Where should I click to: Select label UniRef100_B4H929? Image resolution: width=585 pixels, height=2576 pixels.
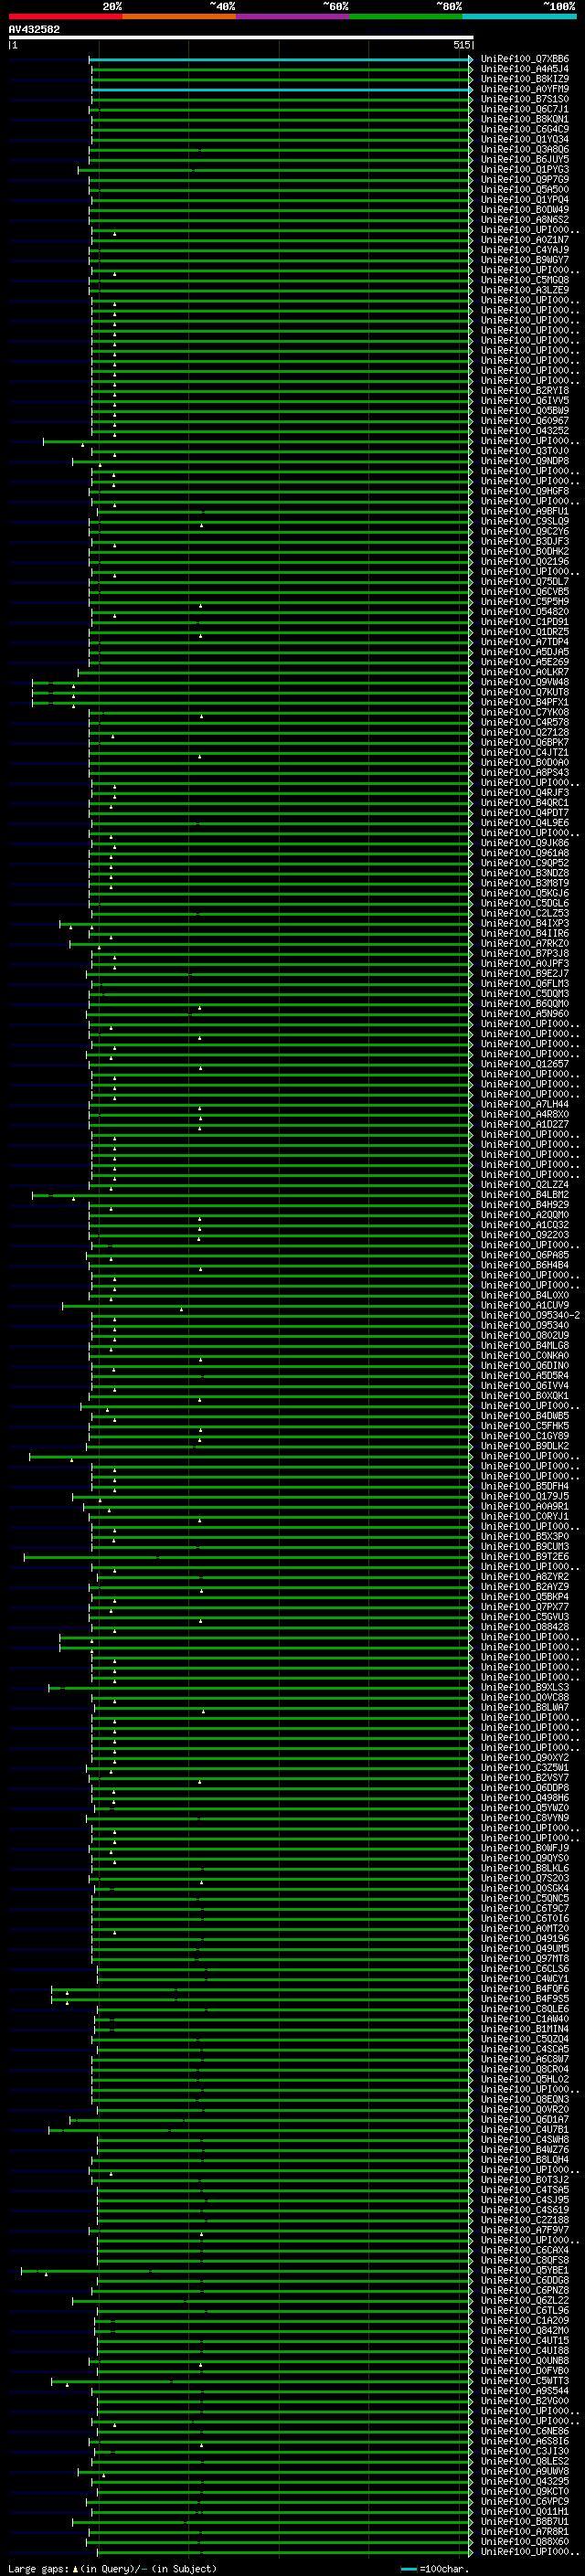pyautogui.click(x=525, y=1205)
